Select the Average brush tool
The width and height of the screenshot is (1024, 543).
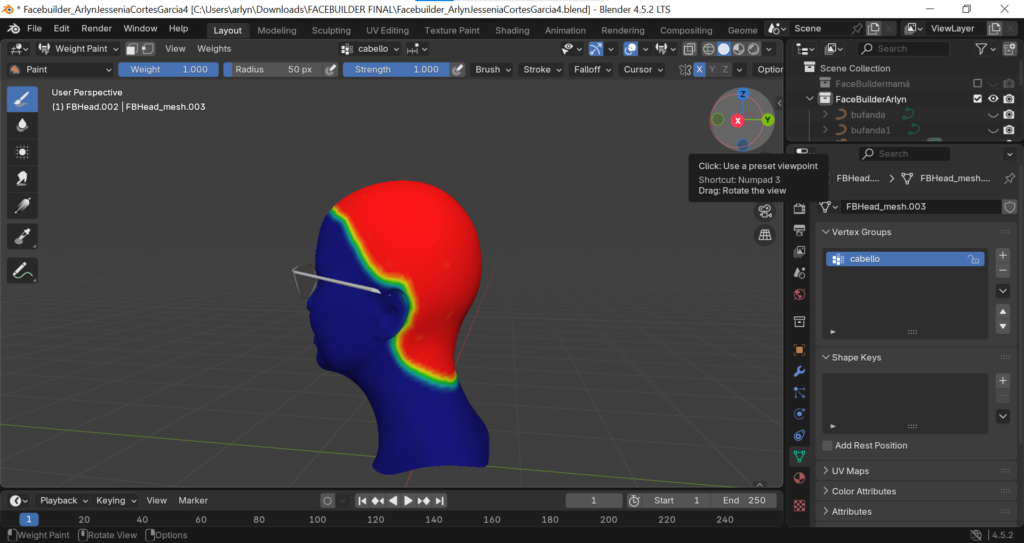22,152
